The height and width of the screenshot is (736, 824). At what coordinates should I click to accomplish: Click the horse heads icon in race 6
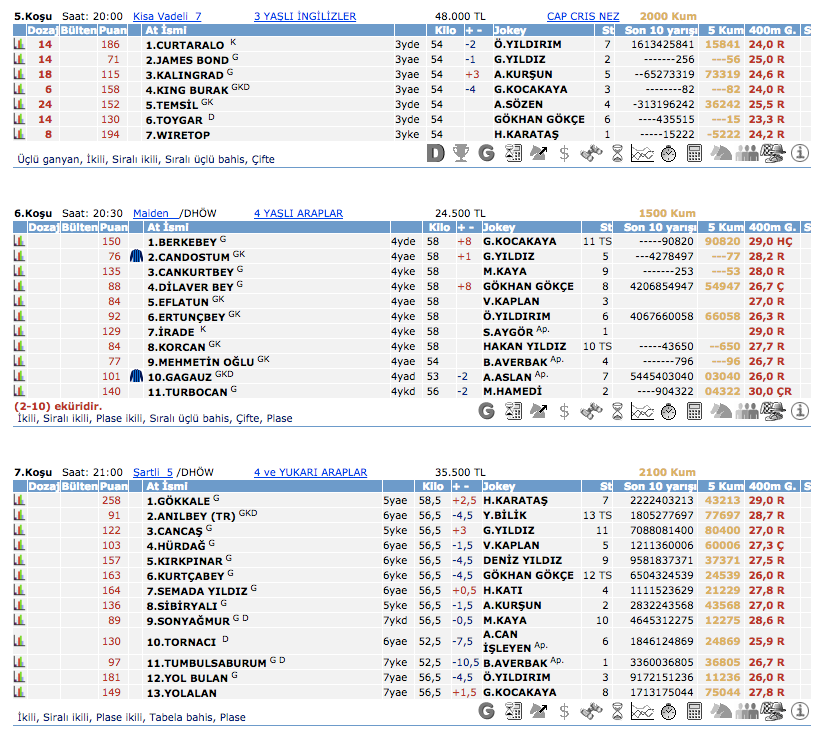pos(721,410)
